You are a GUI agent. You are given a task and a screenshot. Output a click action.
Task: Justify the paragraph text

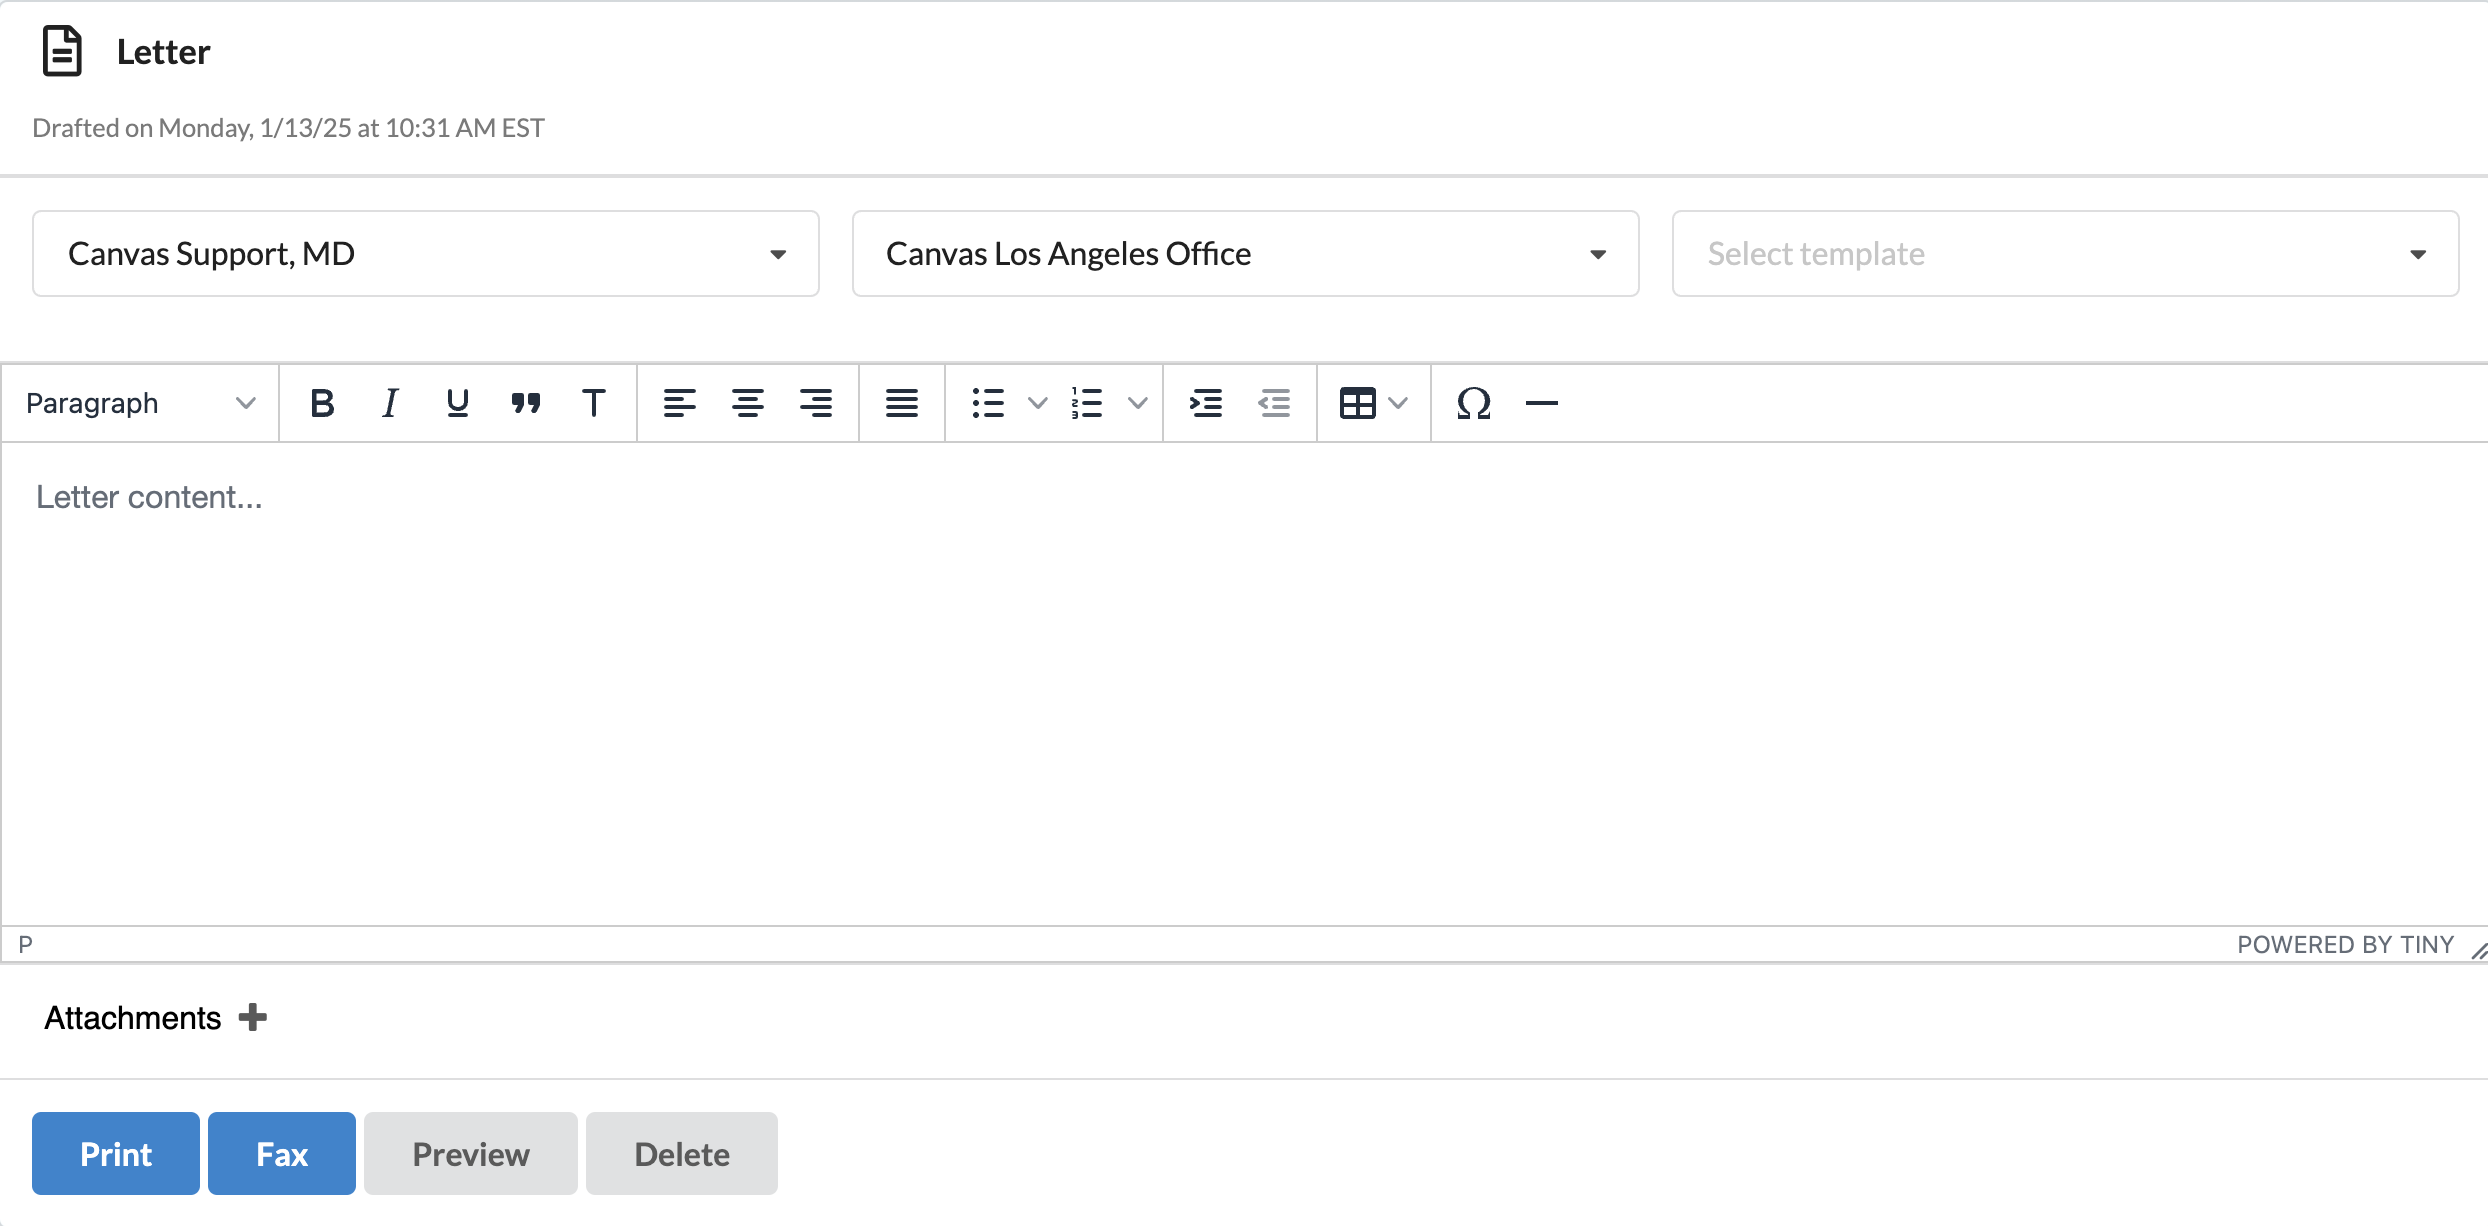tap(902, 403)
